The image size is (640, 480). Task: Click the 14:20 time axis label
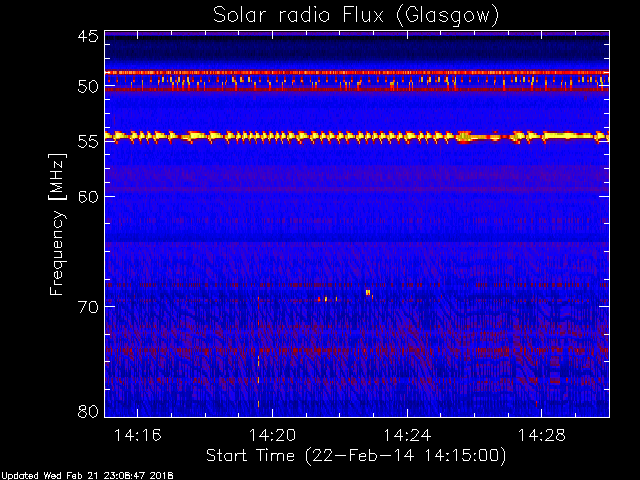(272, 436)
